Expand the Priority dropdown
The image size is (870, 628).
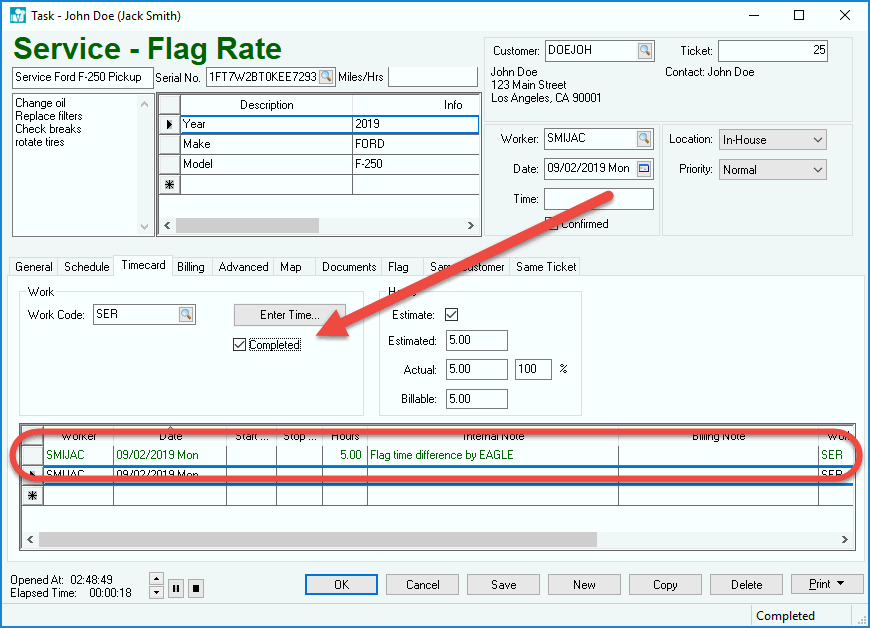click(818, 170)
